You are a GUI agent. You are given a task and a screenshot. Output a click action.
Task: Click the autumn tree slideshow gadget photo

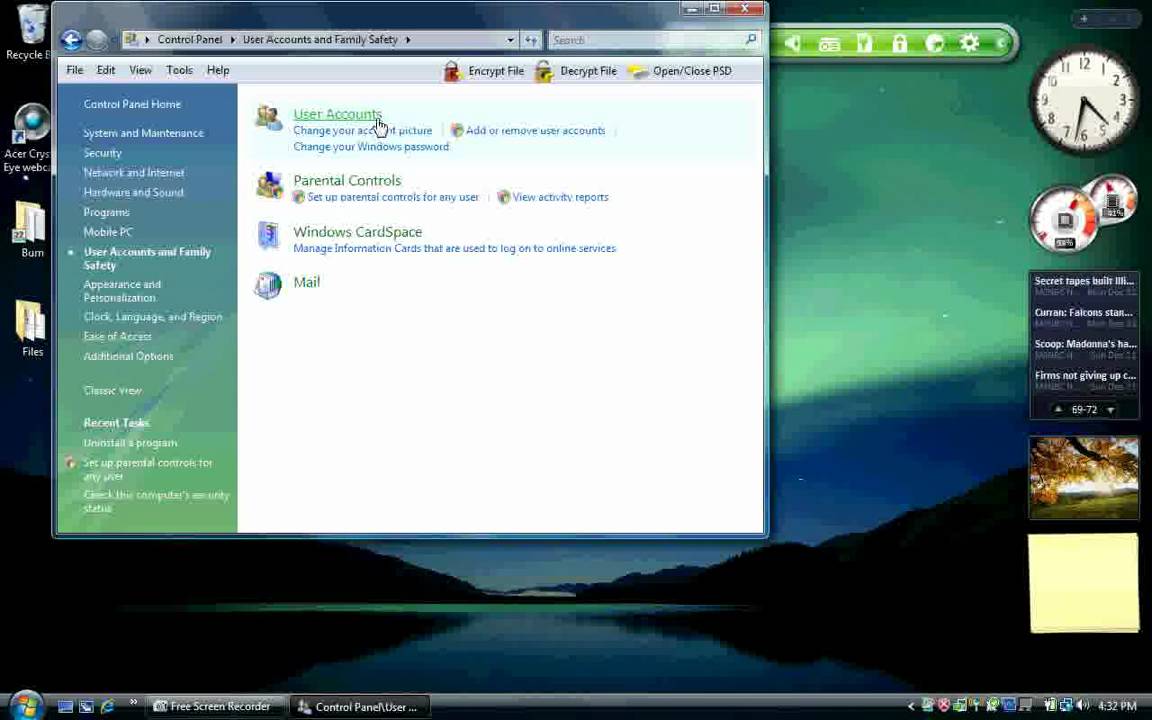(x=1084, y=477)
